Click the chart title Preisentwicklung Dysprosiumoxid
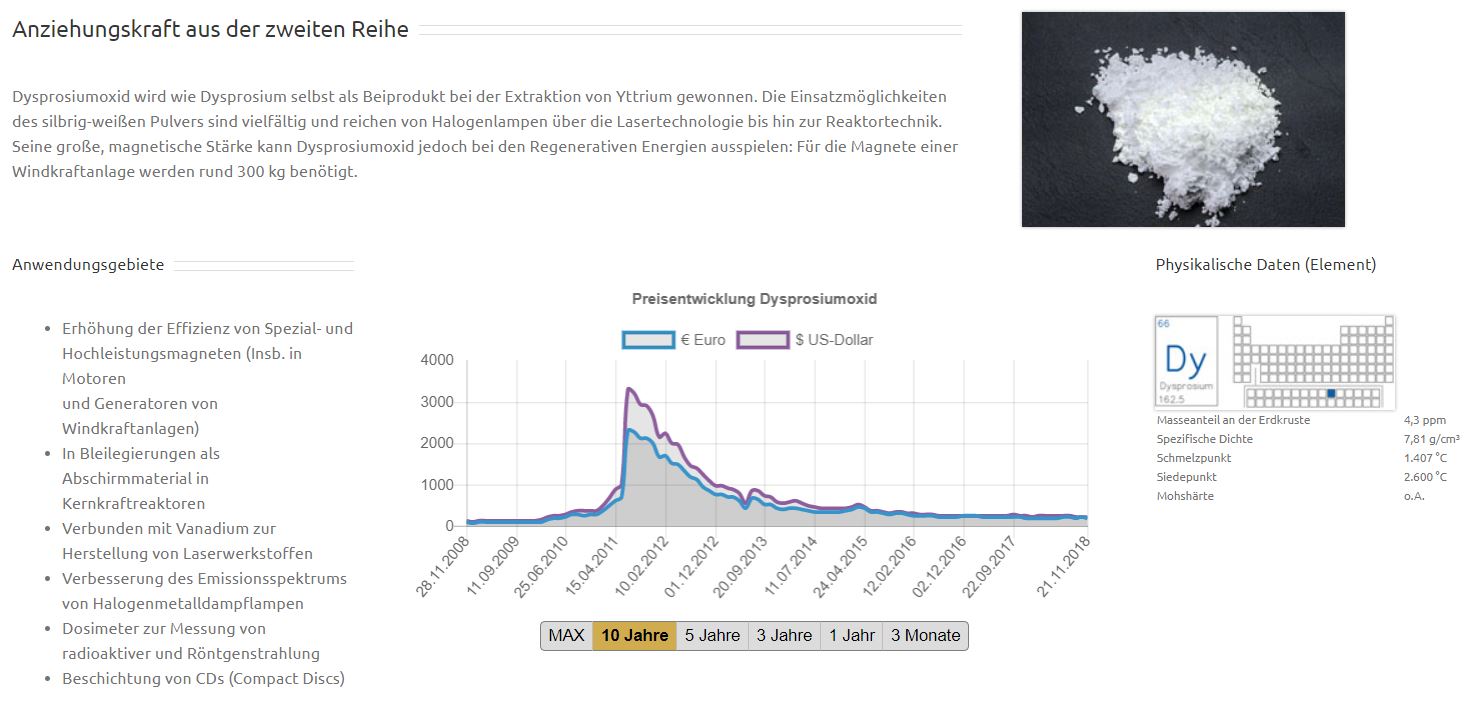Screen dimensions: 1476x715 tap(754, 299)
